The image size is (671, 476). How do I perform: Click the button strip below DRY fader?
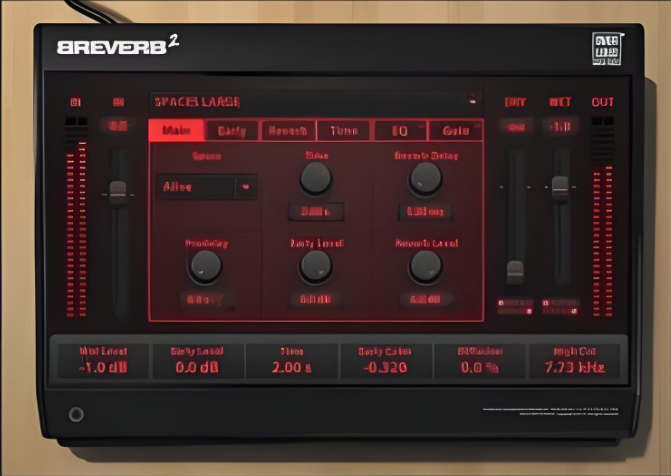pyautogui.click(x=515, y=306)
